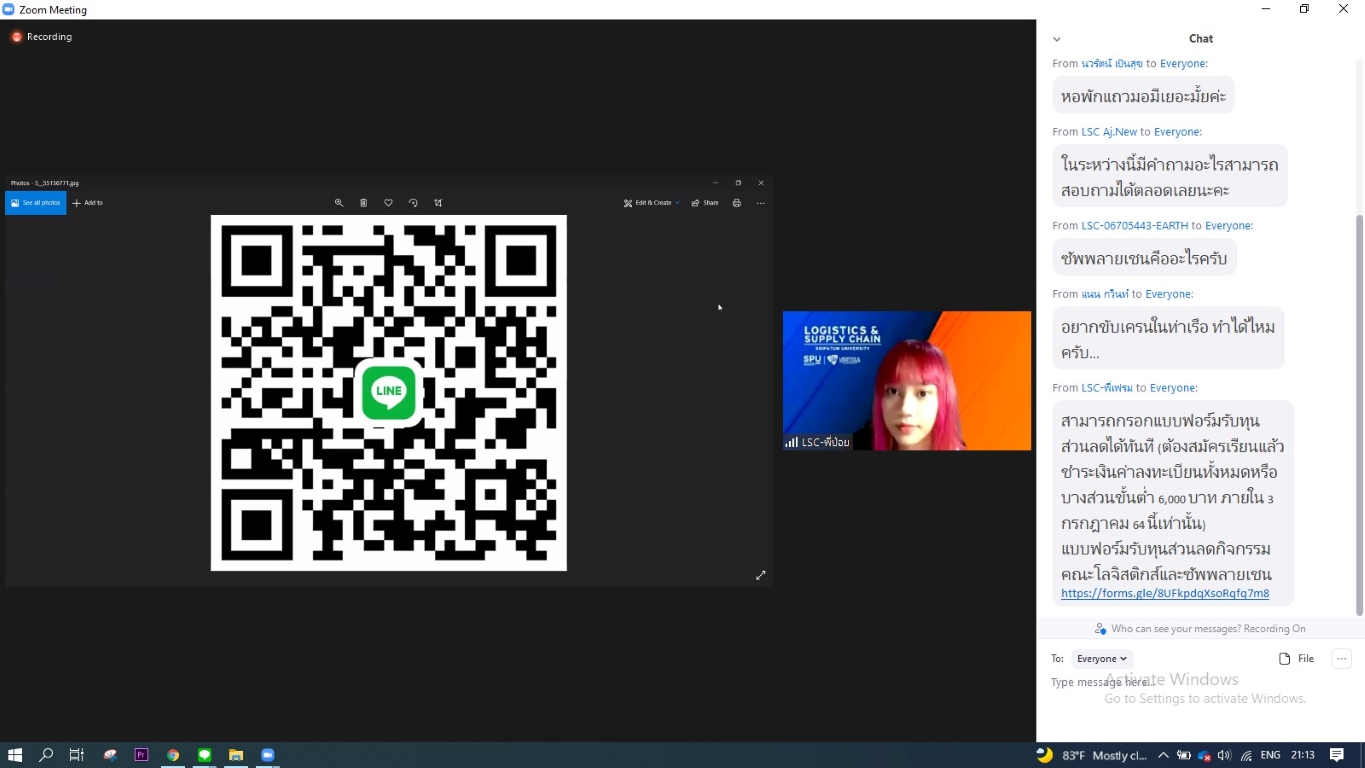The height and width of the screenshot is (768, 1365).
Task: Open LINE app from the taskbar
Action: tap(205, 755)
